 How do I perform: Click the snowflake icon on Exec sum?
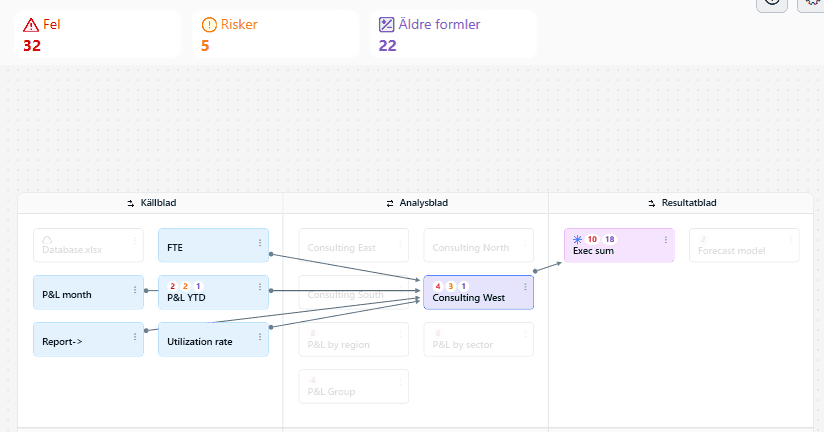(578, 239)
